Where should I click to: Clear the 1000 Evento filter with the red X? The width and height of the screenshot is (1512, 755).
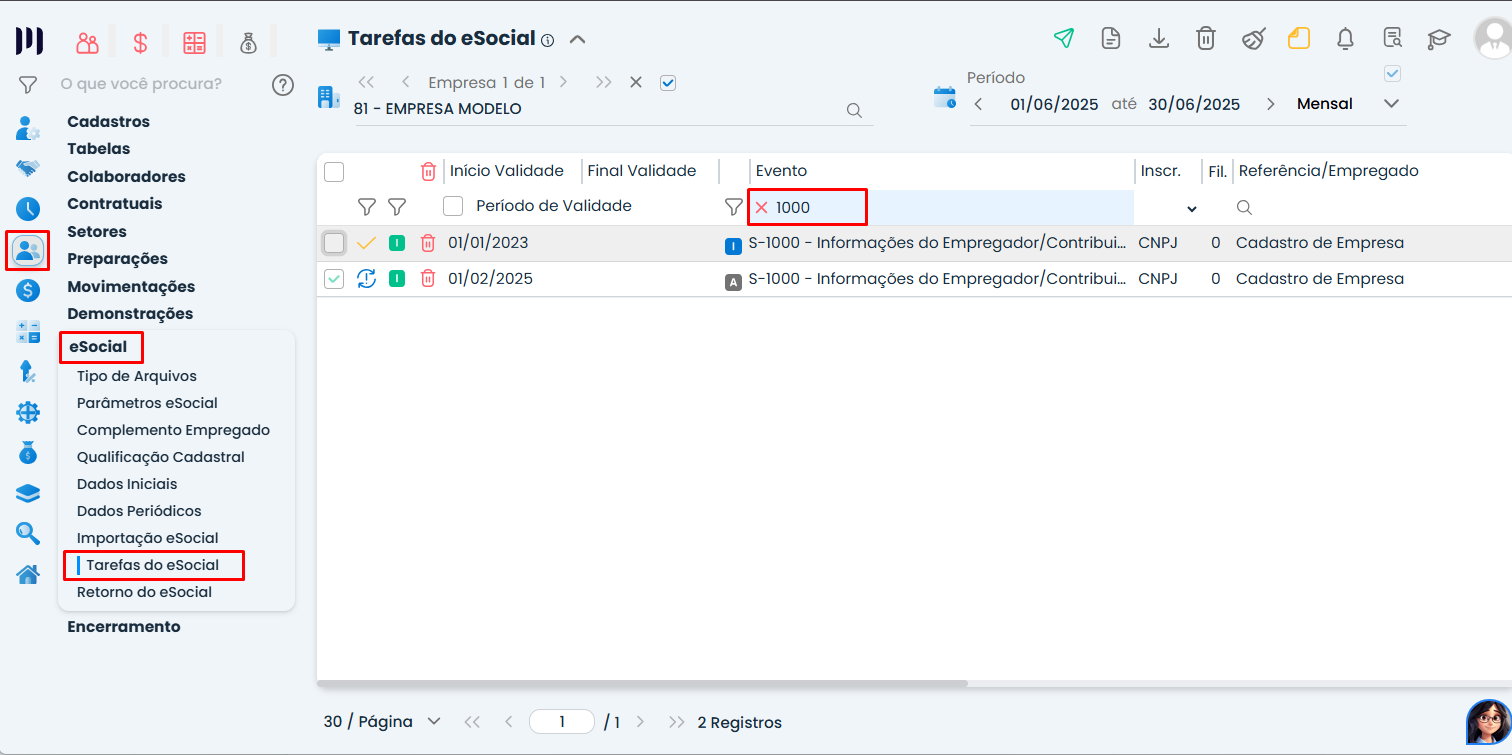pos(761,207)
